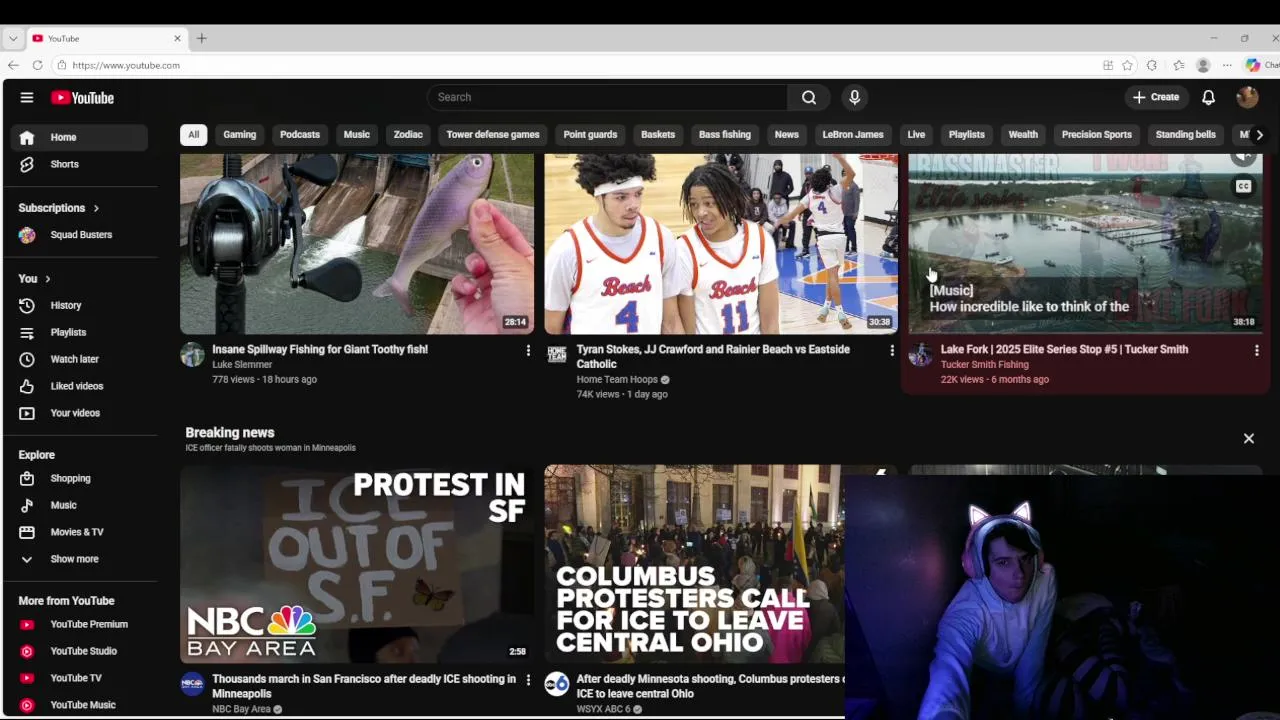This screenshot has width=1280, height=720.
Task: Dismiss the Breaking news section
Action: pos(1248,438)
